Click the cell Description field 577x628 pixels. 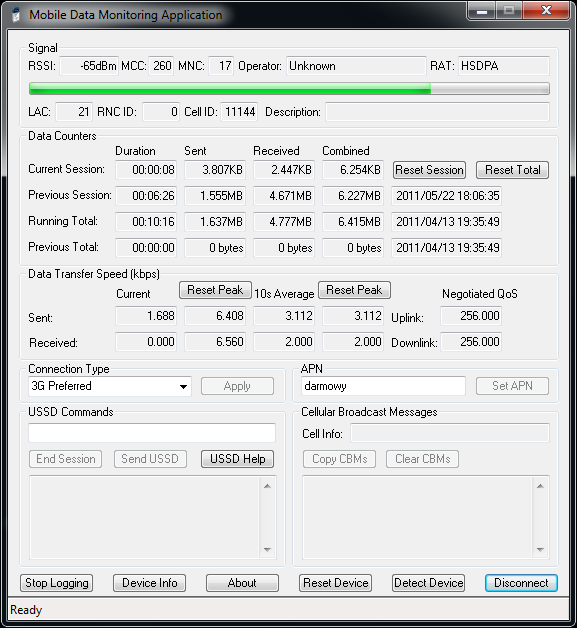pyautogui.click(x=437, y=112)
